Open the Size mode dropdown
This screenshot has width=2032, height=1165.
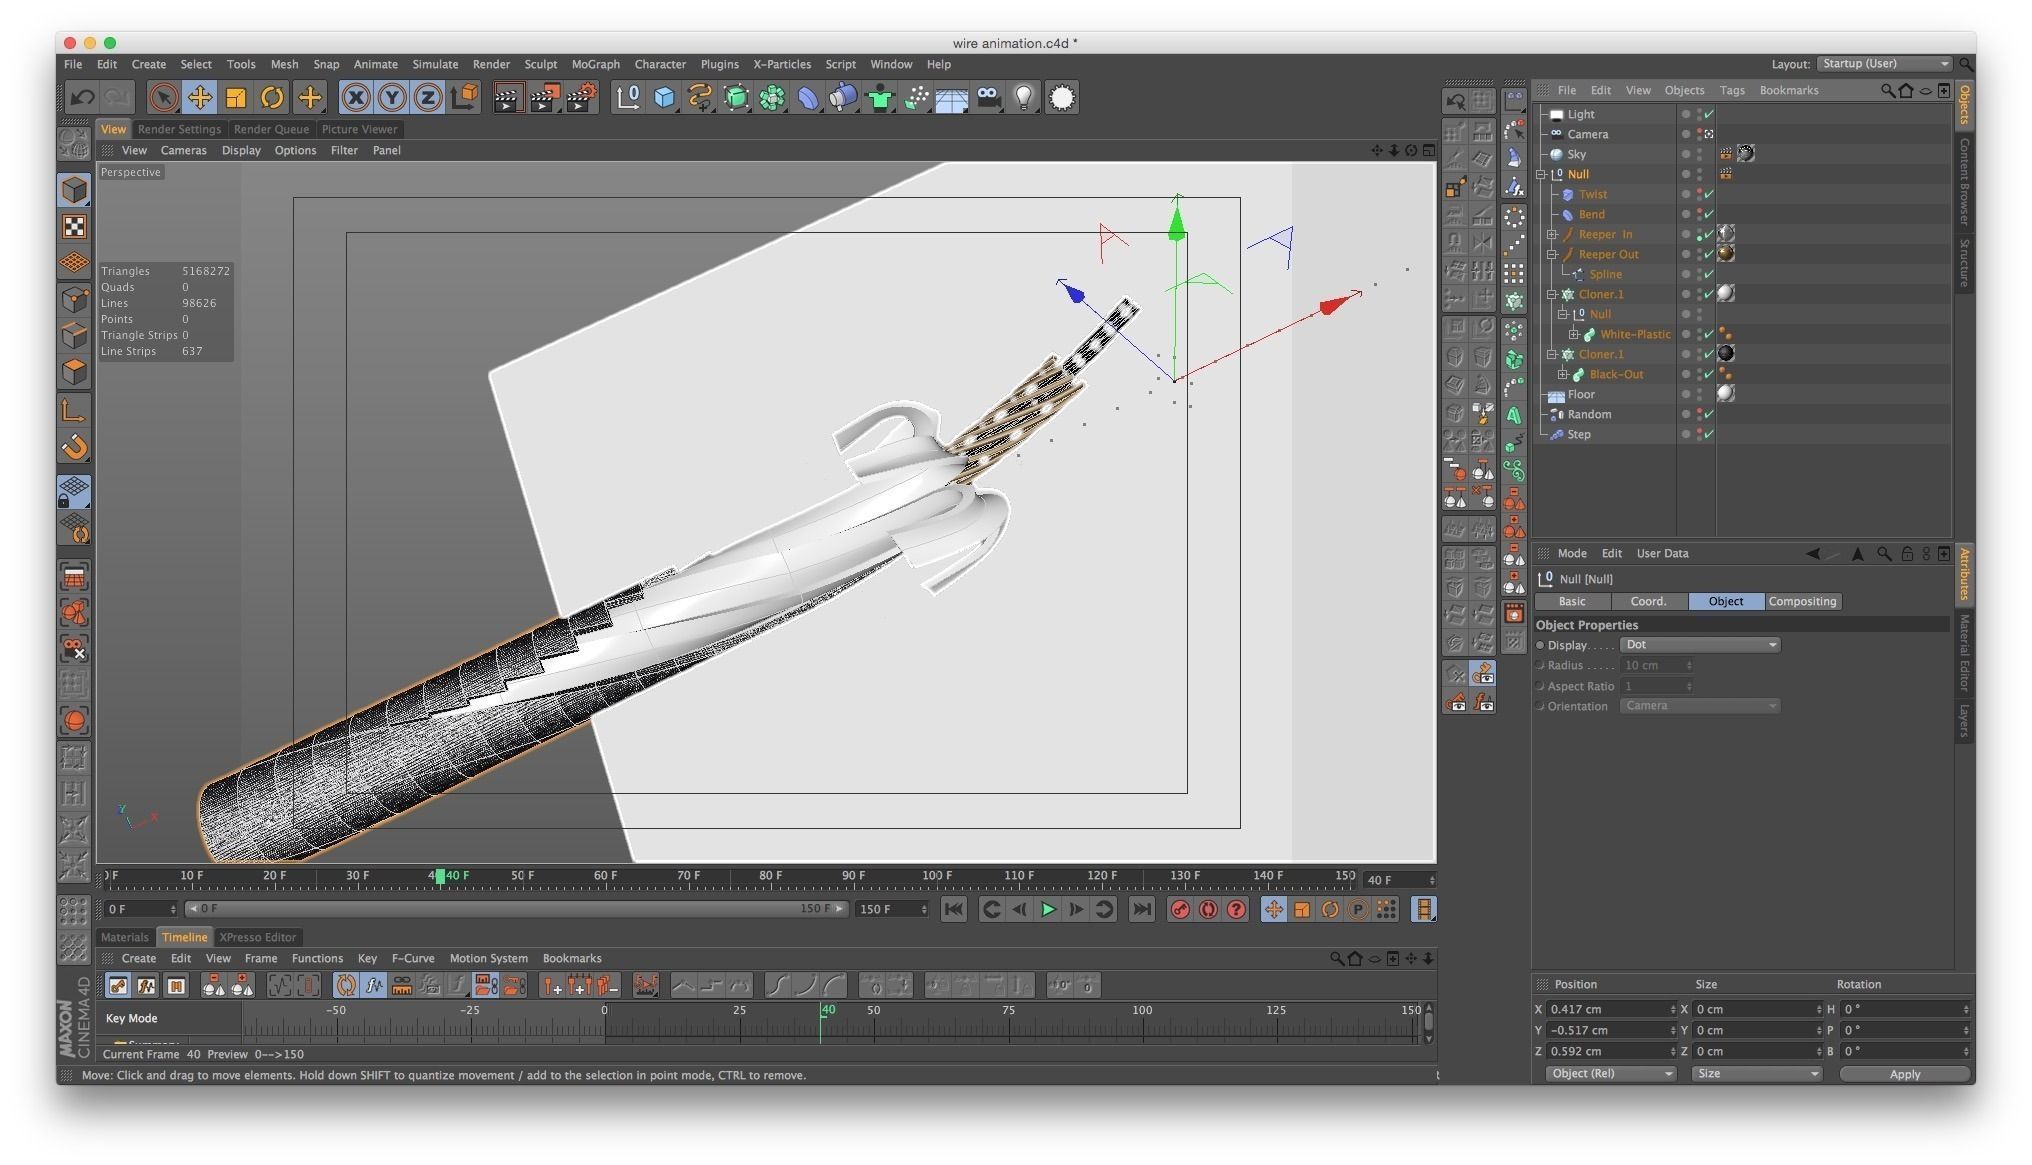pyautogui.click(x=1756, y=1074)
